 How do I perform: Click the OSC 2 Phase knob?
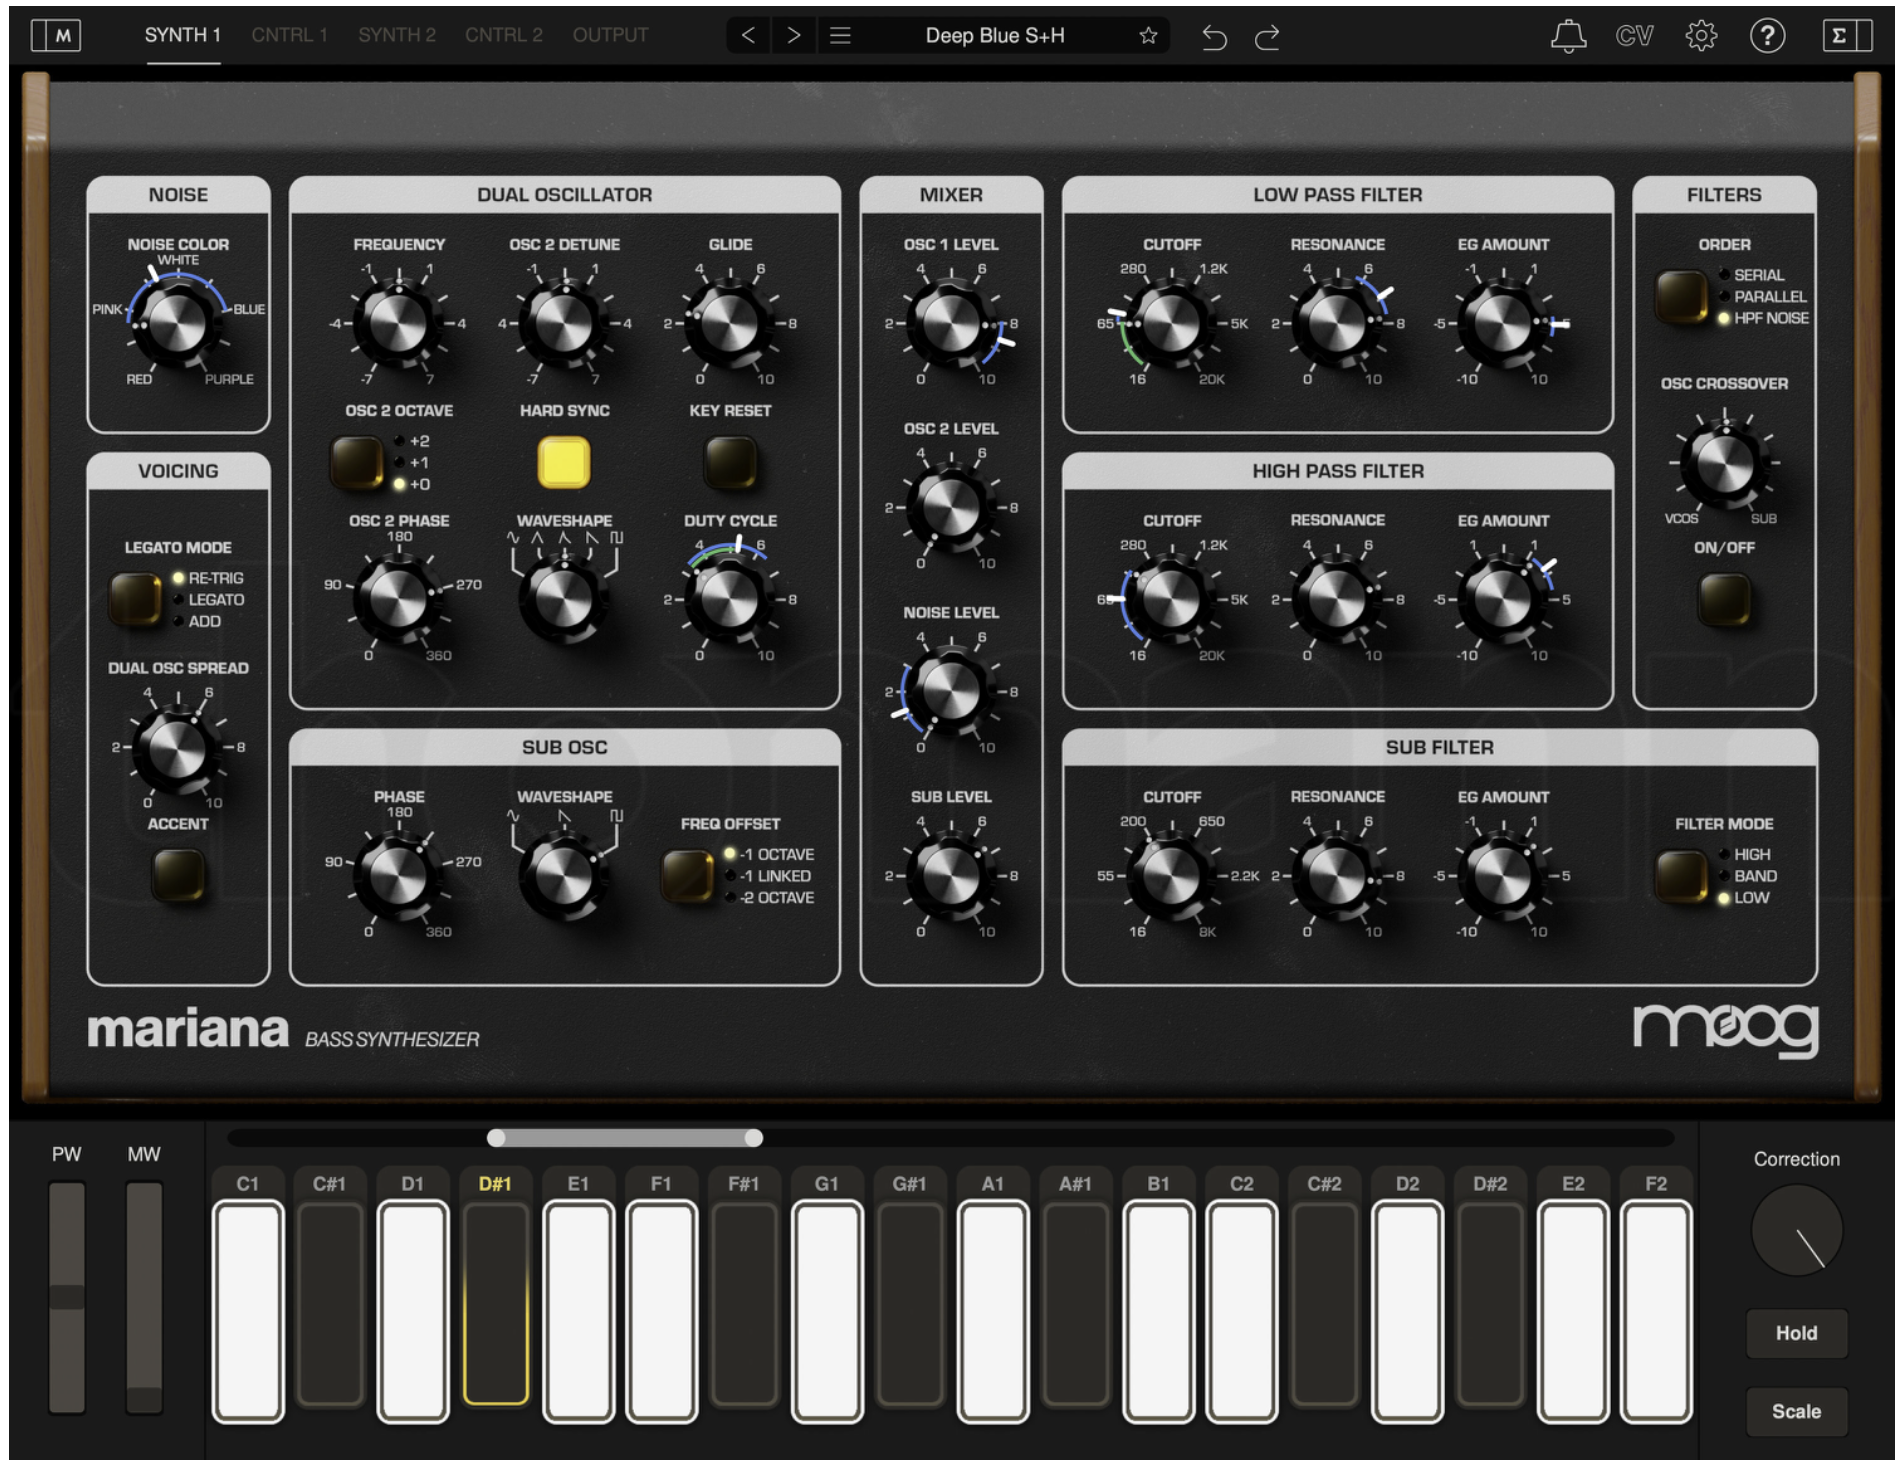pos(398,599)
